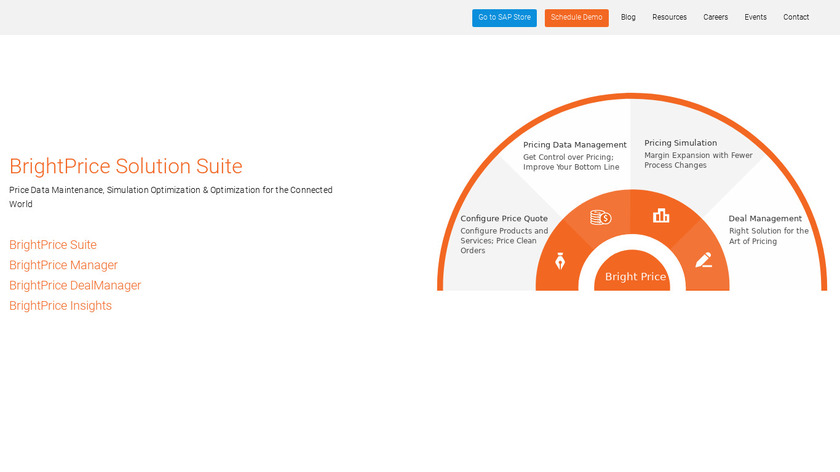Click the Schedule Demo button
Image resolution: width=840 pixels, height=472 pixels.
coord(576,18)
